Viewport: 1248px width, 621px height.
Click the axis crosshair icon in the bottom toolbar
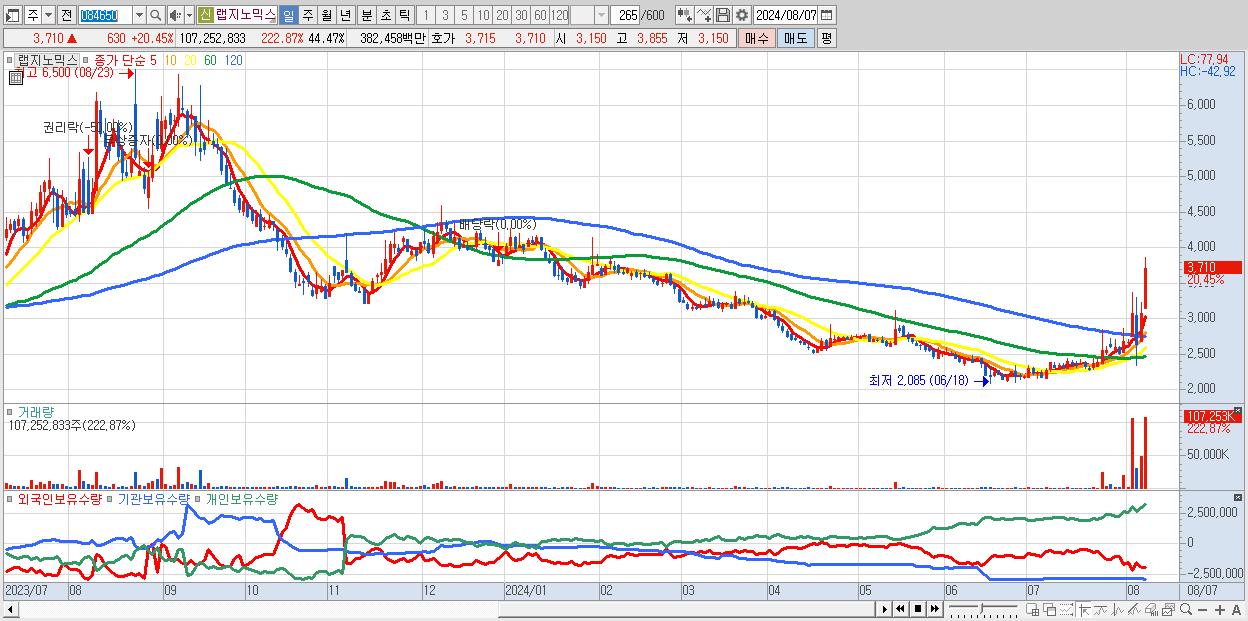click(x=1084, y=609)
